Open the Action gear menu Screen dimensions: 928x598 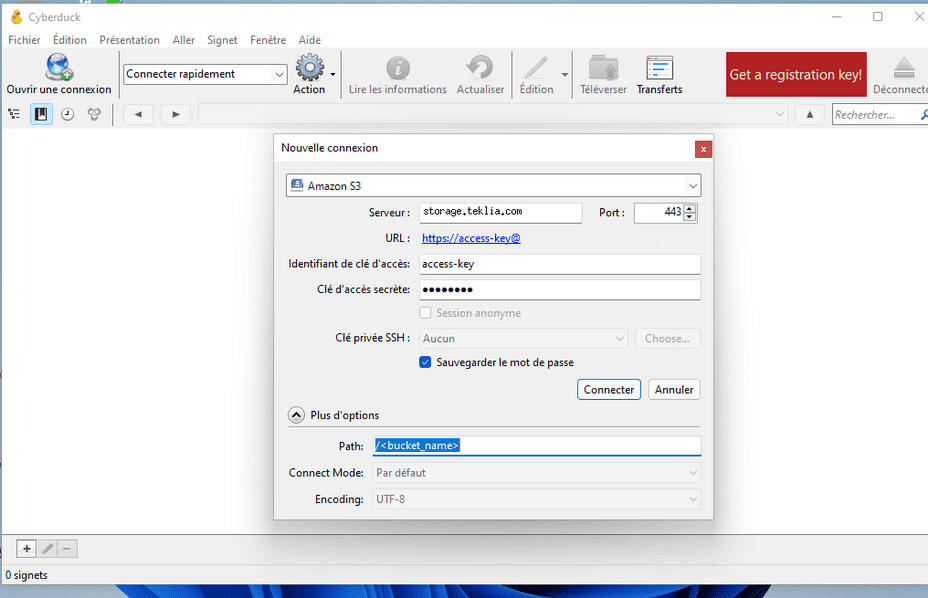310,67
